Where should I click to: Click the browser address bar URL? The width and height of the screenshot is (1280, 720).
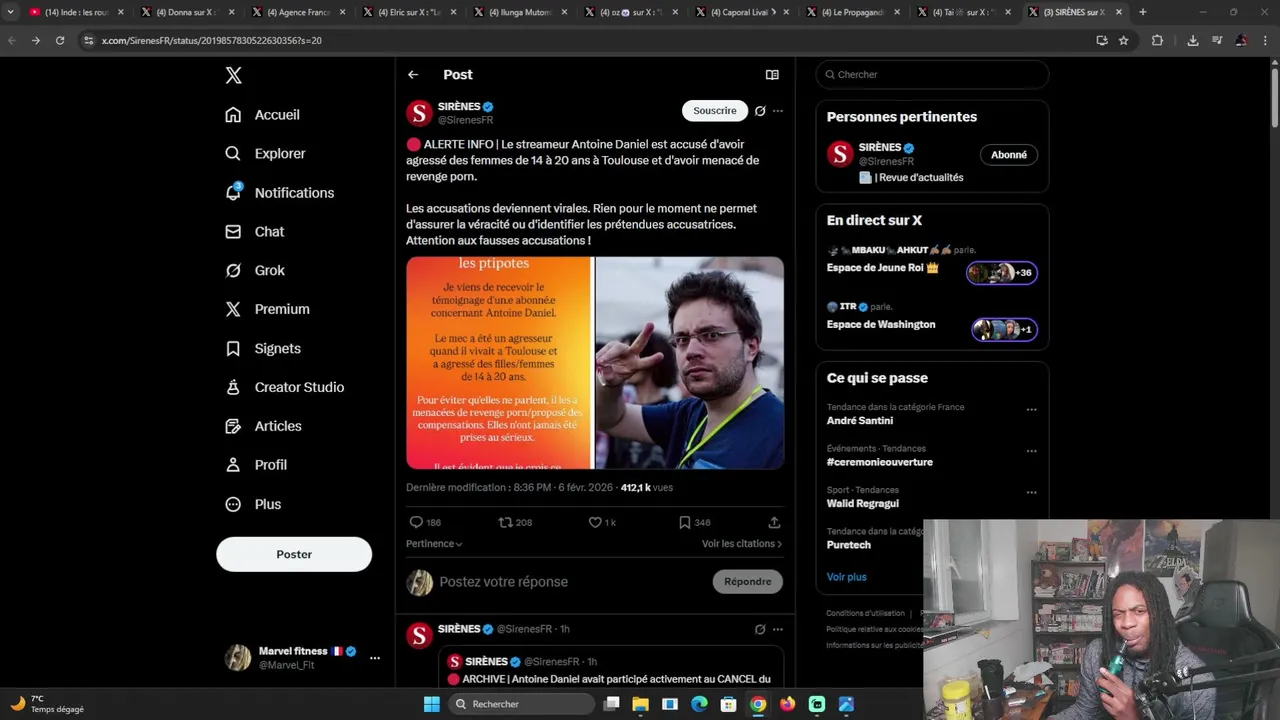pyautogui.click(x=212, y=41)
